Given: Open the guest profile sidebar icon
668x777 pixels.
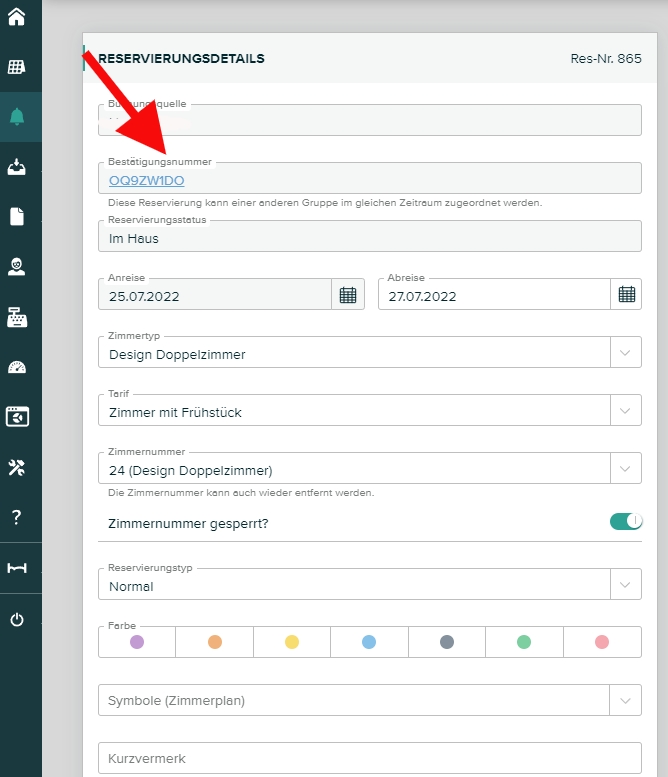Looking at the screenshot, I should (x=16, y=266).
